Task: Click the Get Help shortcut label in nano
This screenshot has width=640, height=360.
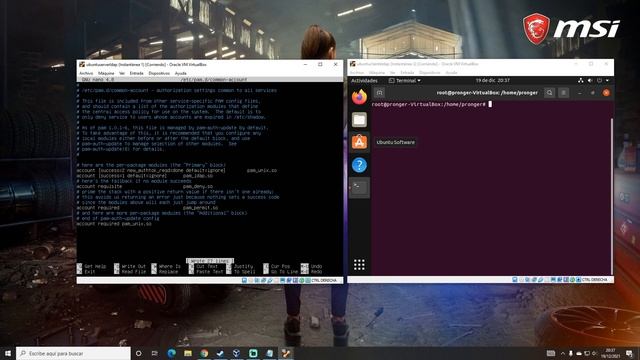Action: coord(95,266)
